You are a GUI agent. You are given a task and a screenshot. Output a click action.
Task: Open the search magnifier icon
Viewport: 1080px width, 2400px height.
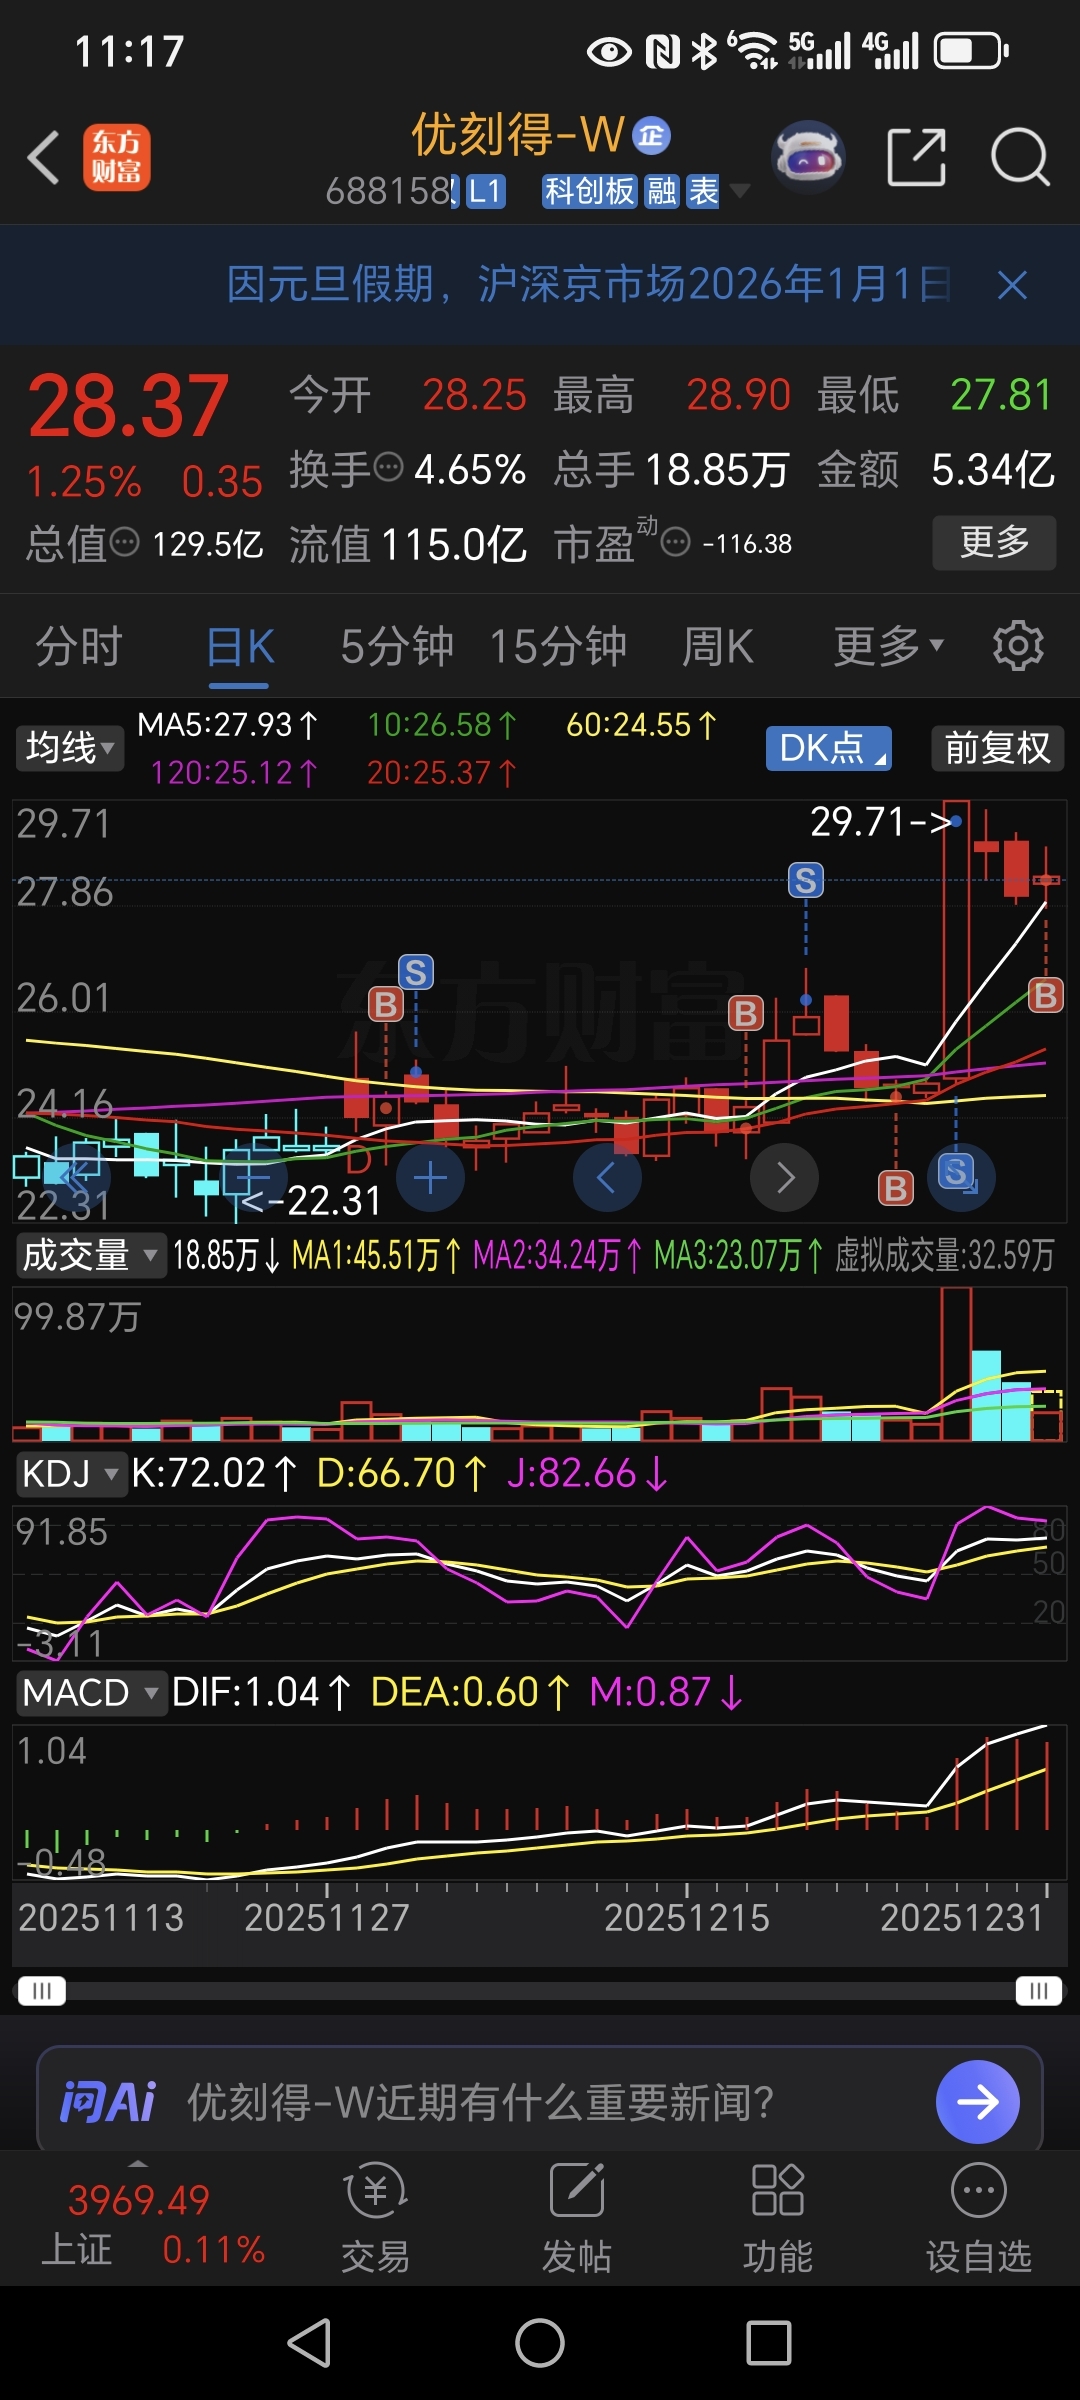point(1019,157)
